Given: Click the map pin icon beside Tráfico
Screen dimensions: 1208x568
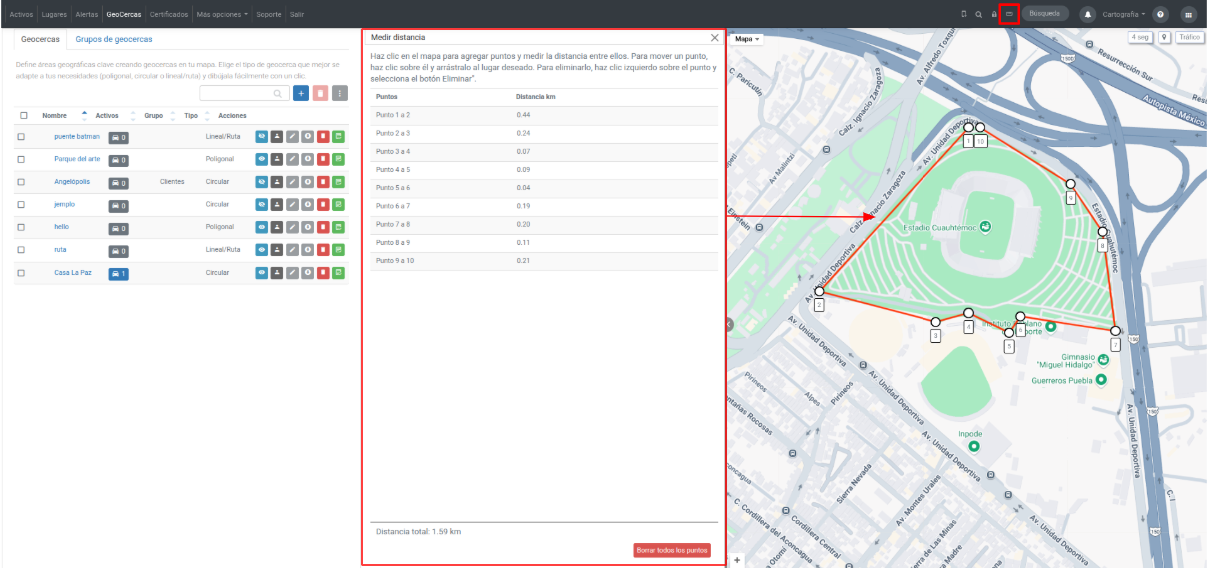Looking at the screenshot, I should click(x=1165, y=37).
